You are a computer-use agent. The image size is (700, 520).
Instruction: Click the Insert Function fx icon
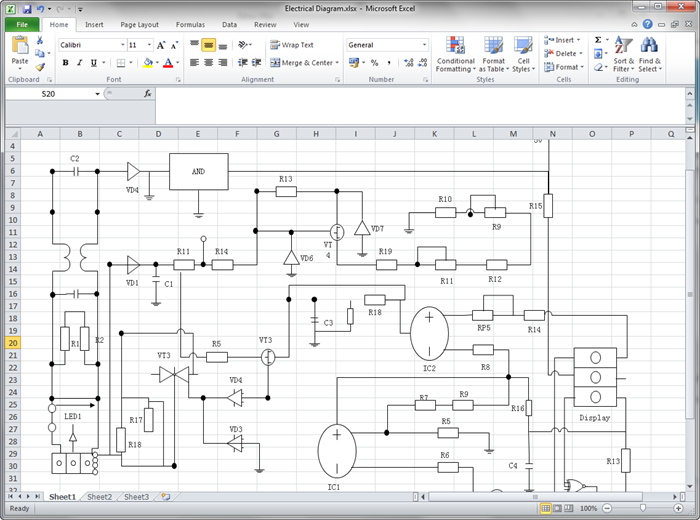[x=148, y=93]
